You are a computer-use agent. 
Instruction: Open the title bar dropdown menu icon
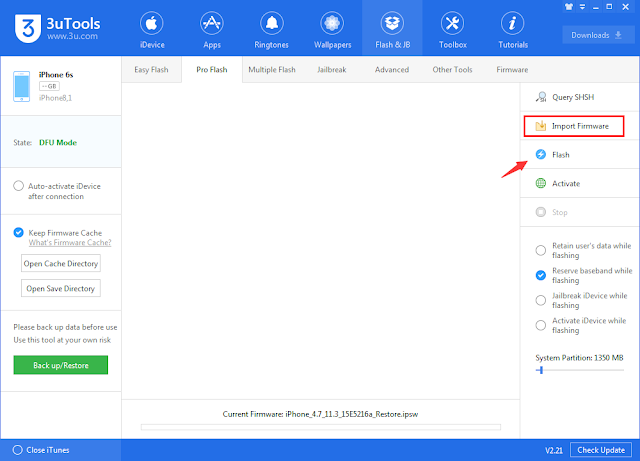click(x=582, y=7)
